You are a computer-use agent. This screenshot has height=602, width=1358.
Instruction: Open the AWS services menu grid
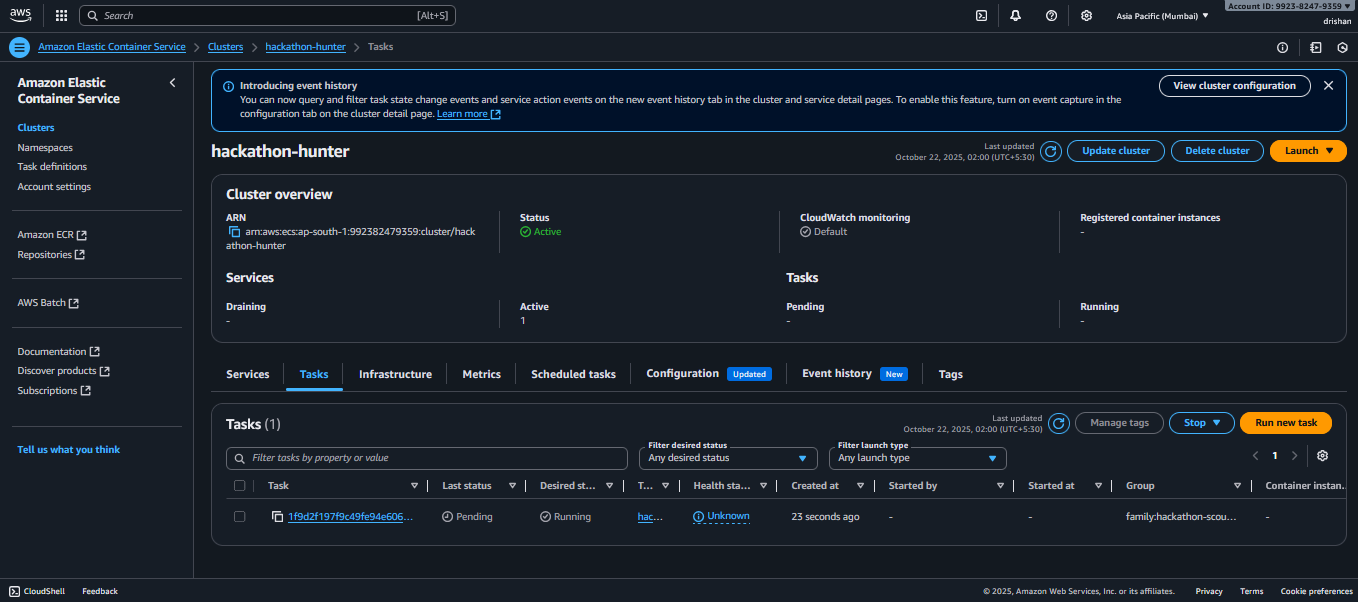click(x=60, y=15)
